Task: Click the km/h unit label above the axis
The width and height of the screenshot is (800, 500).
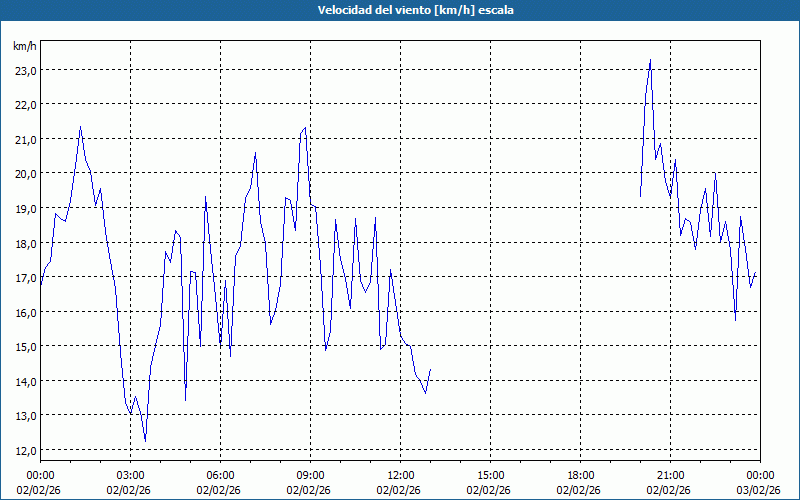Action: coord(25,46)
